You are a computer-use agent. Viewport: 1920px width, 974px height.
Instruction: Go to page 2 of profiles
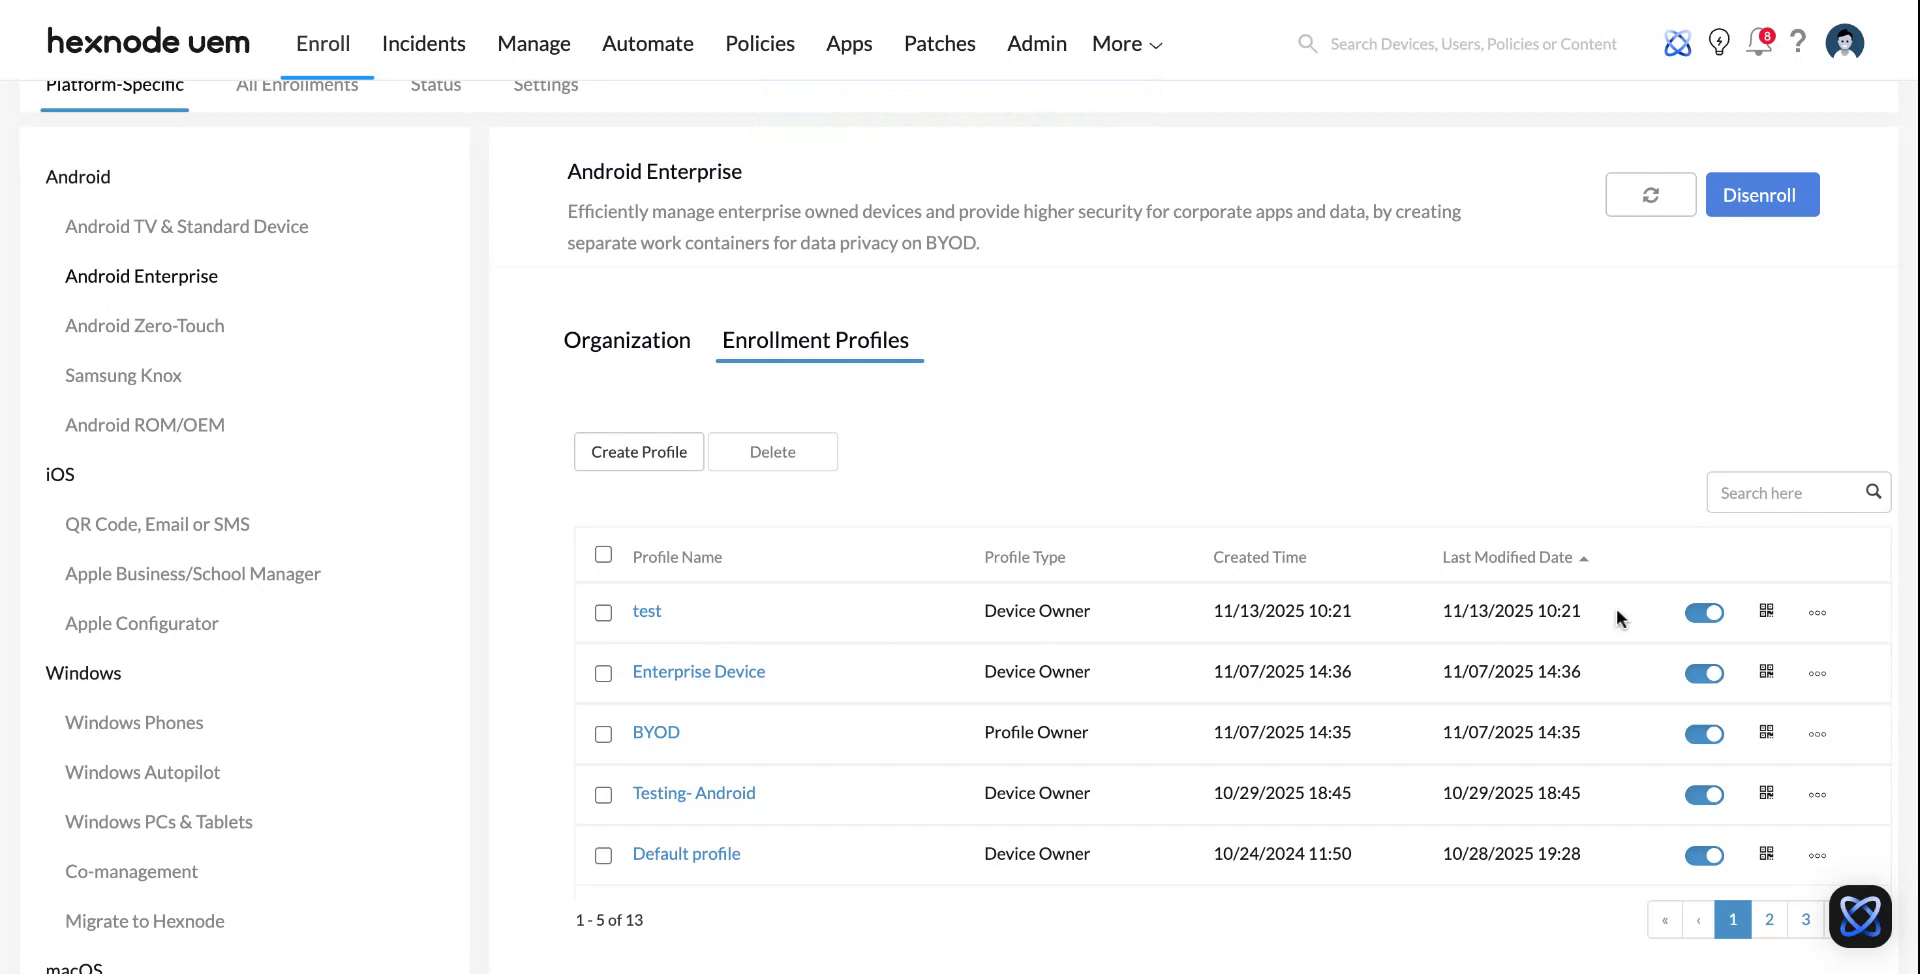pyautogui.click(x=1769, y=920)
